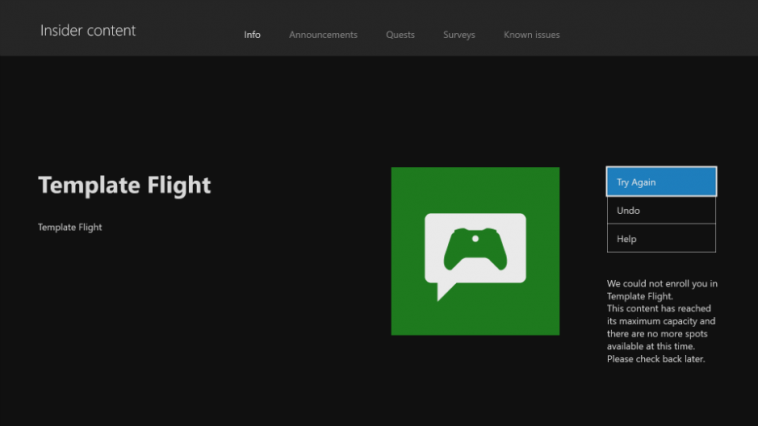Click the green controller feedback tile
The height and width of the screenshot is (426, 758).
475,251
